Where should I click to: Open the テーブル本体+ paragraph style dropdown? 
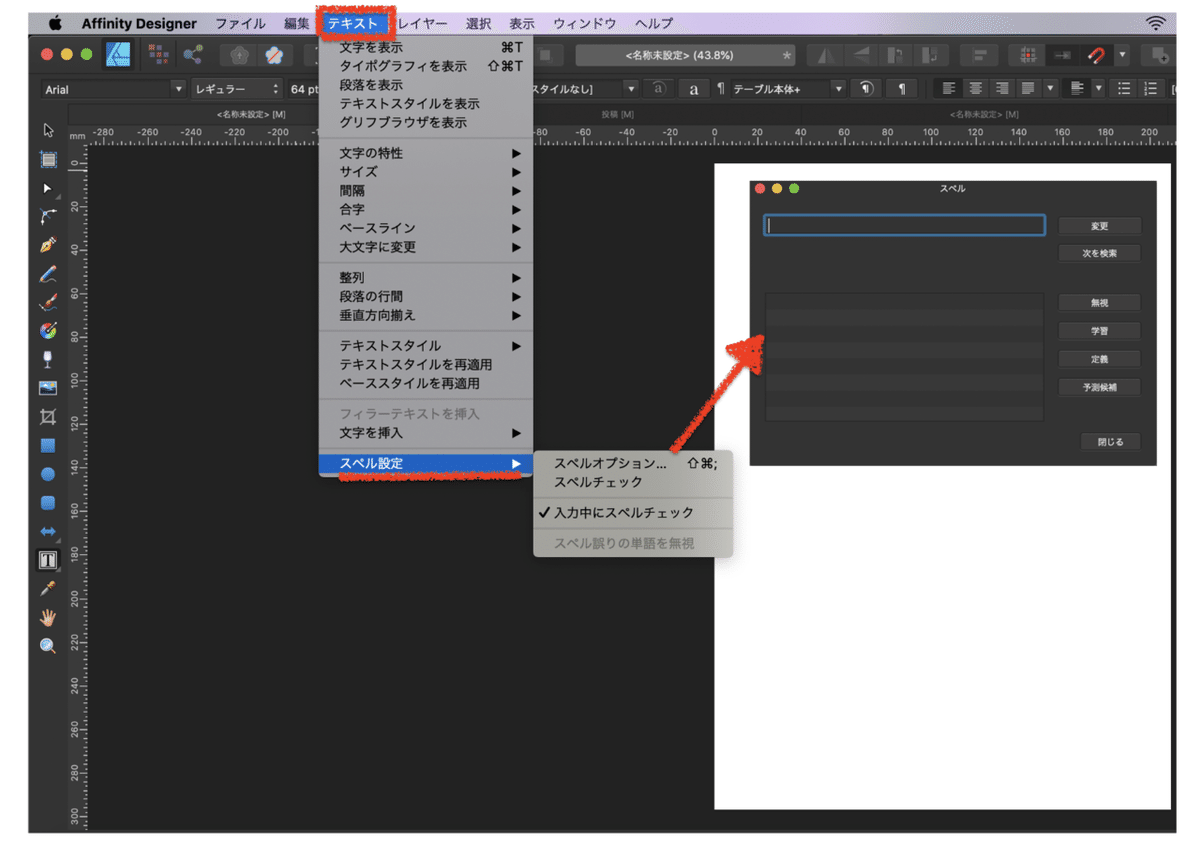coord(788,89)
